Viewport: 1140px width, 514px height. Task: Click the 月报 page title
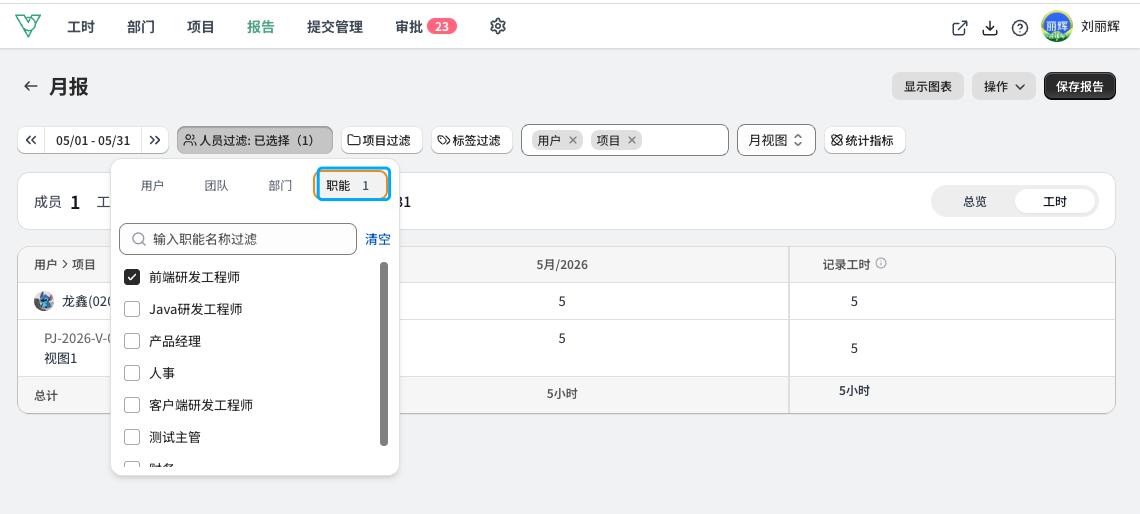pyautogui.click(x=68, y=87)
